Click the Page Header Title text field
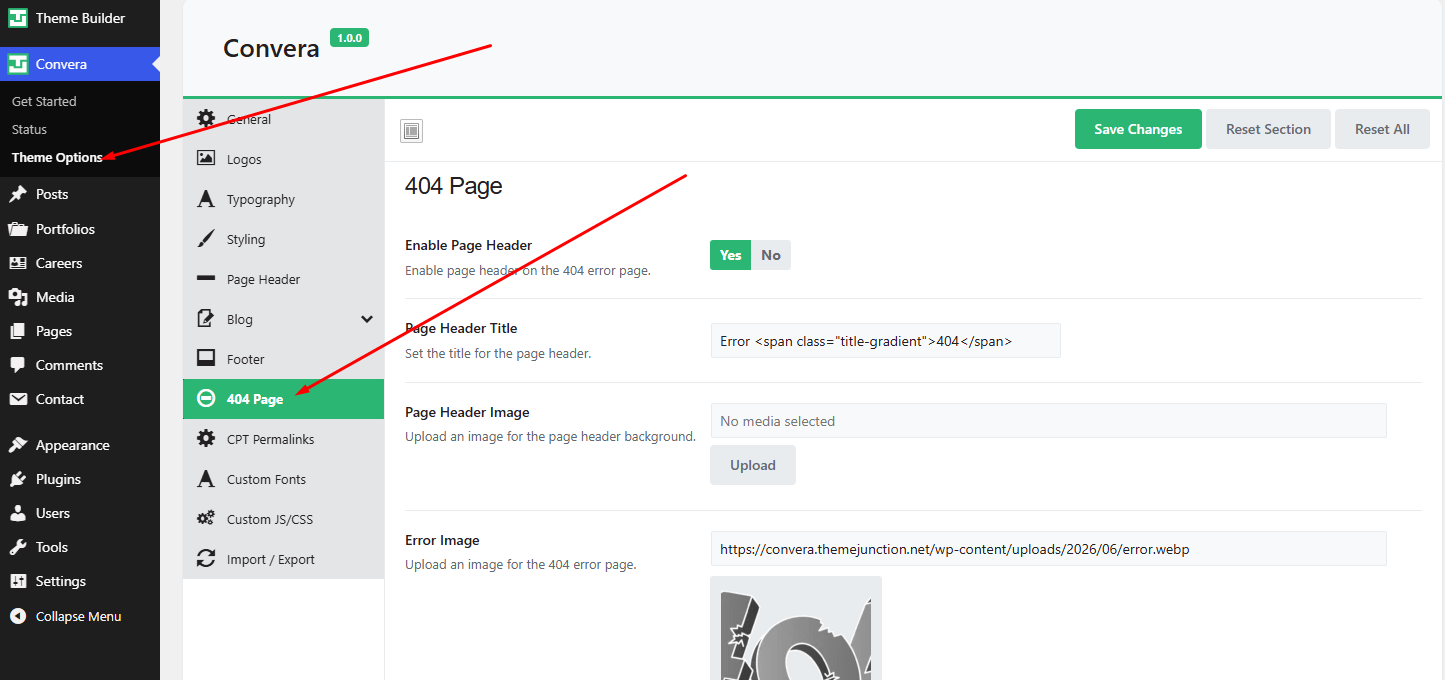This screenshot has height=680, width=1445. click(x=885, y=340)
